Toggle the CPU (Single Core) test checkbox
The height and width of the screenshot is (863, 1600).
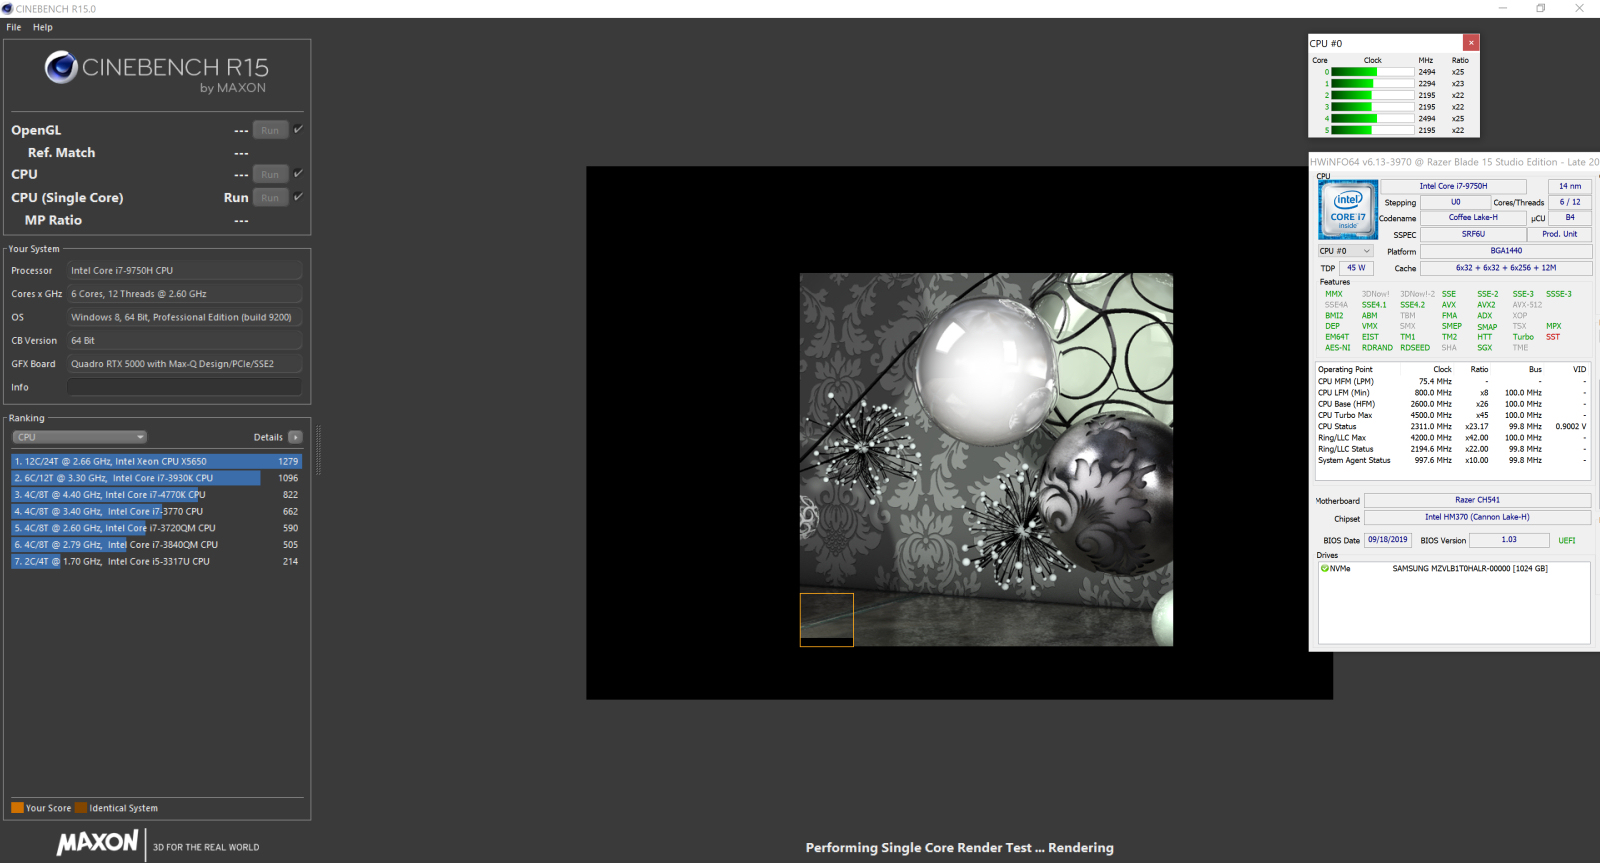(298, 196)
